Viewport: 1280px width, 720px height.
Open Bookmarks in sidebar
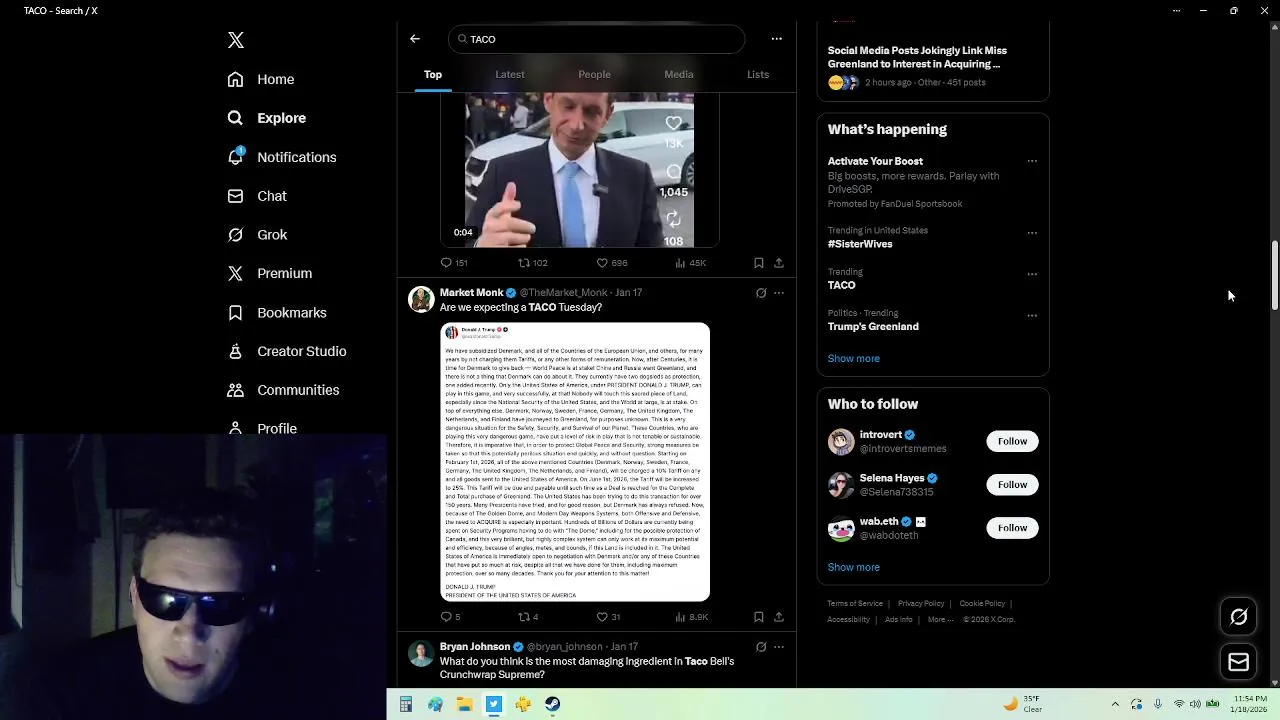click(x=277, y=312)
